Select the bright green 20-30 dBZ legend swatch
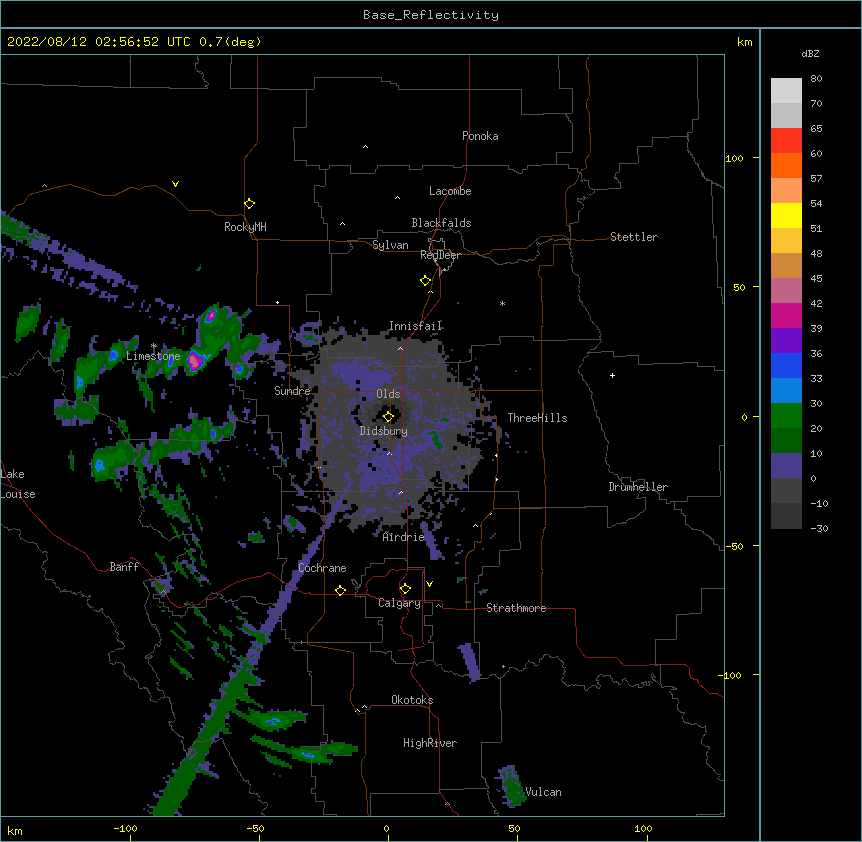Screen dimensions: 862x842 coord(786,416)
